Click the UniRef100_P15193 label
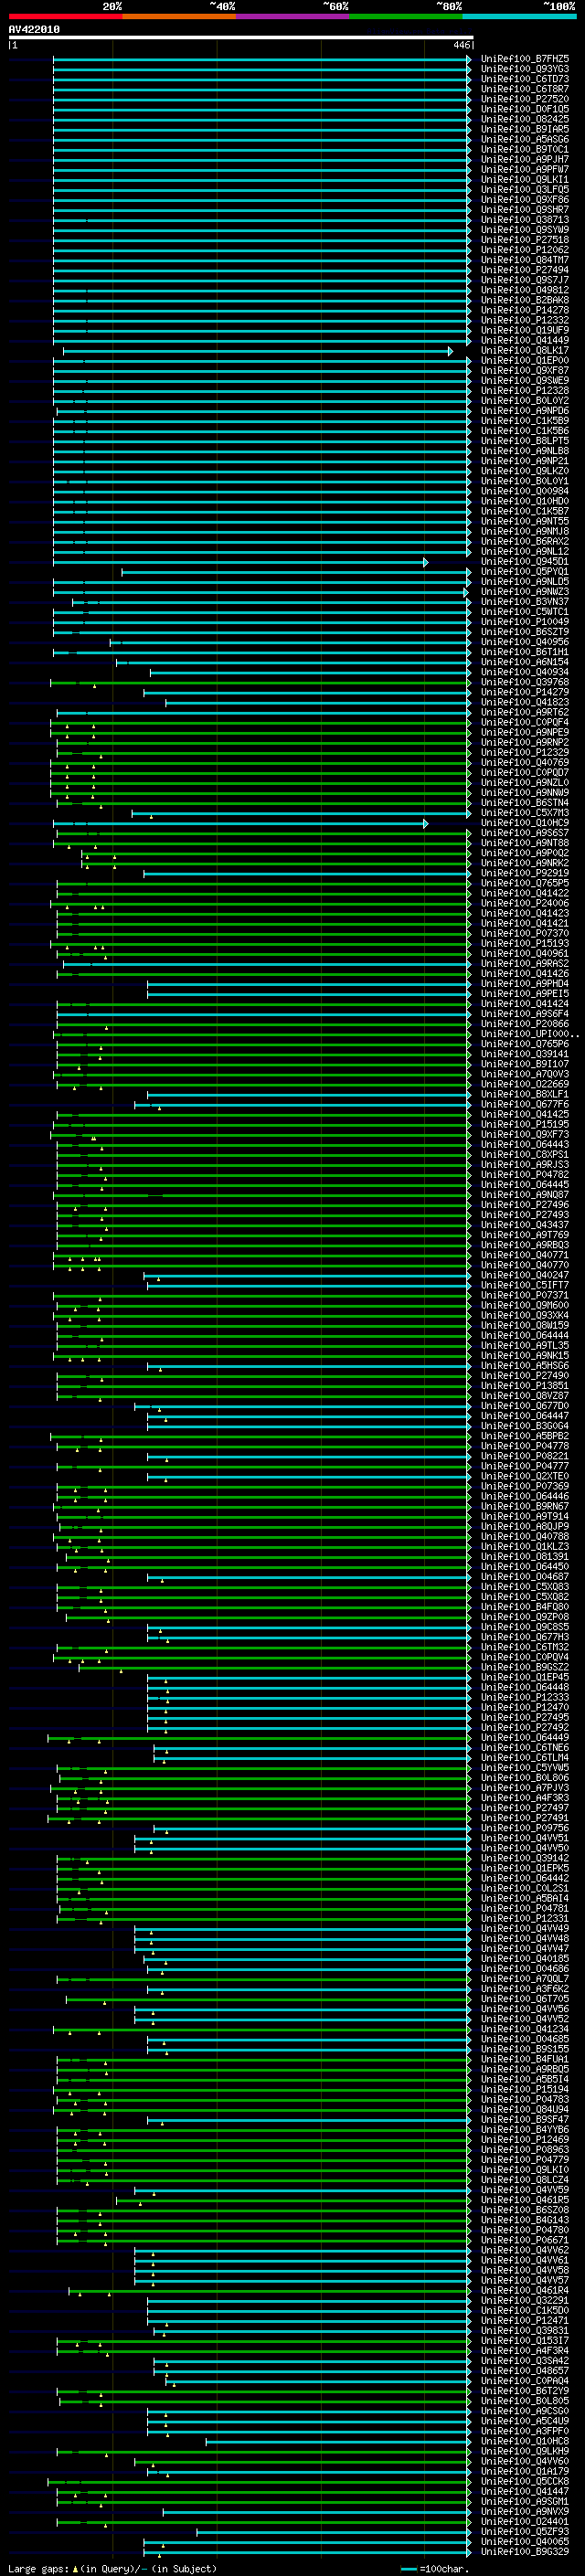The image size is (585, 2576). point(524,943)
